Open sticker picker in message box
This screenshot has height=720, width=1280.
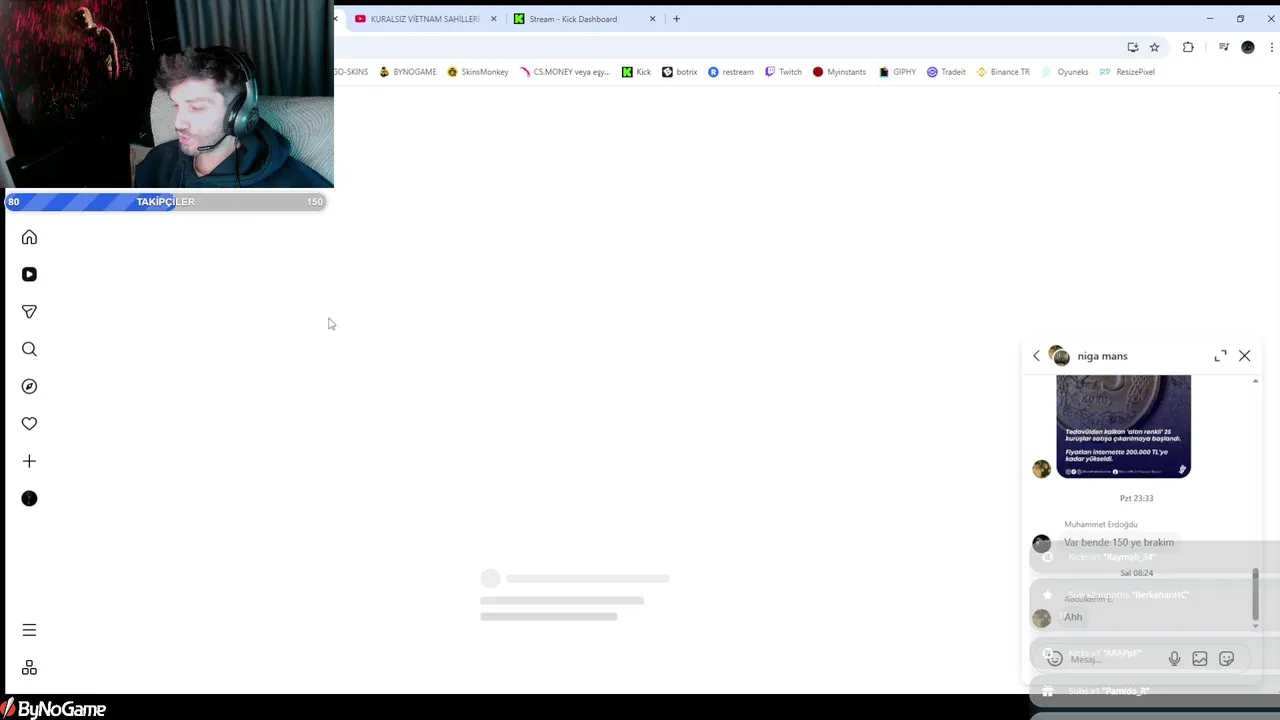click(x=1227, y=659)
